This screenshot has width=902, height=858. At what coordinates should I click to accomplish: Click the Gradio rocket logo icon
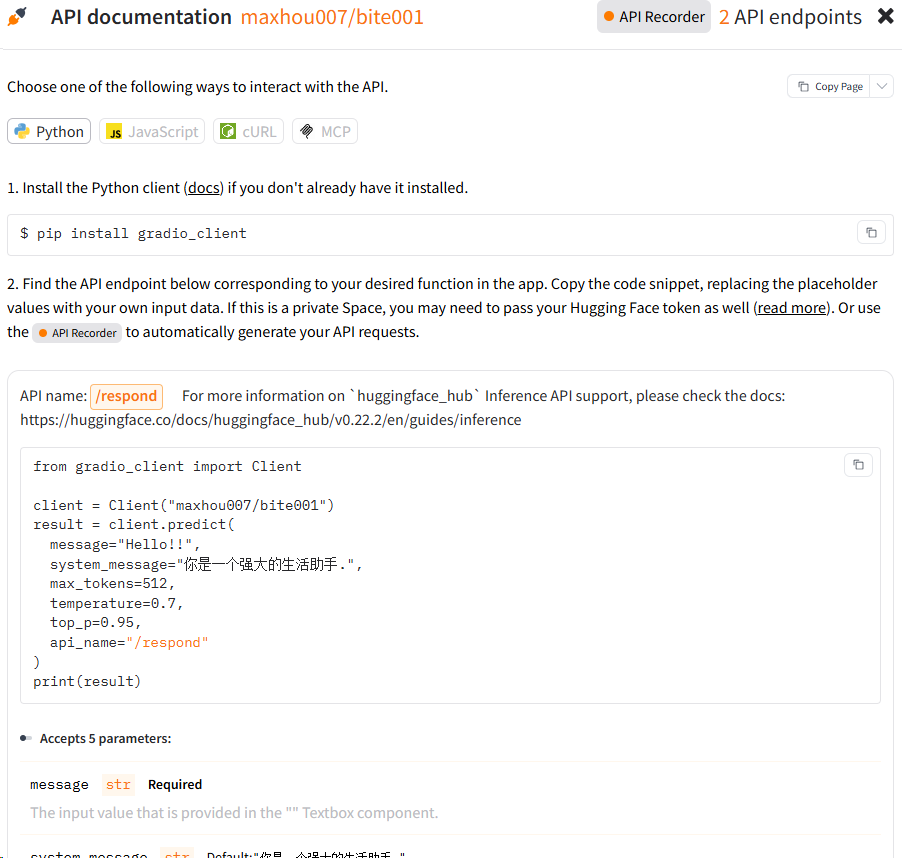tap(17, 17)
